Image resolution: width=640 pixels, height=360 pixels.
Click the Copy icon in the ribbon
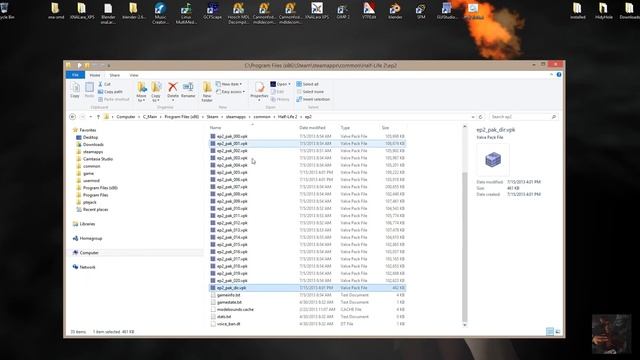(75, 90)
